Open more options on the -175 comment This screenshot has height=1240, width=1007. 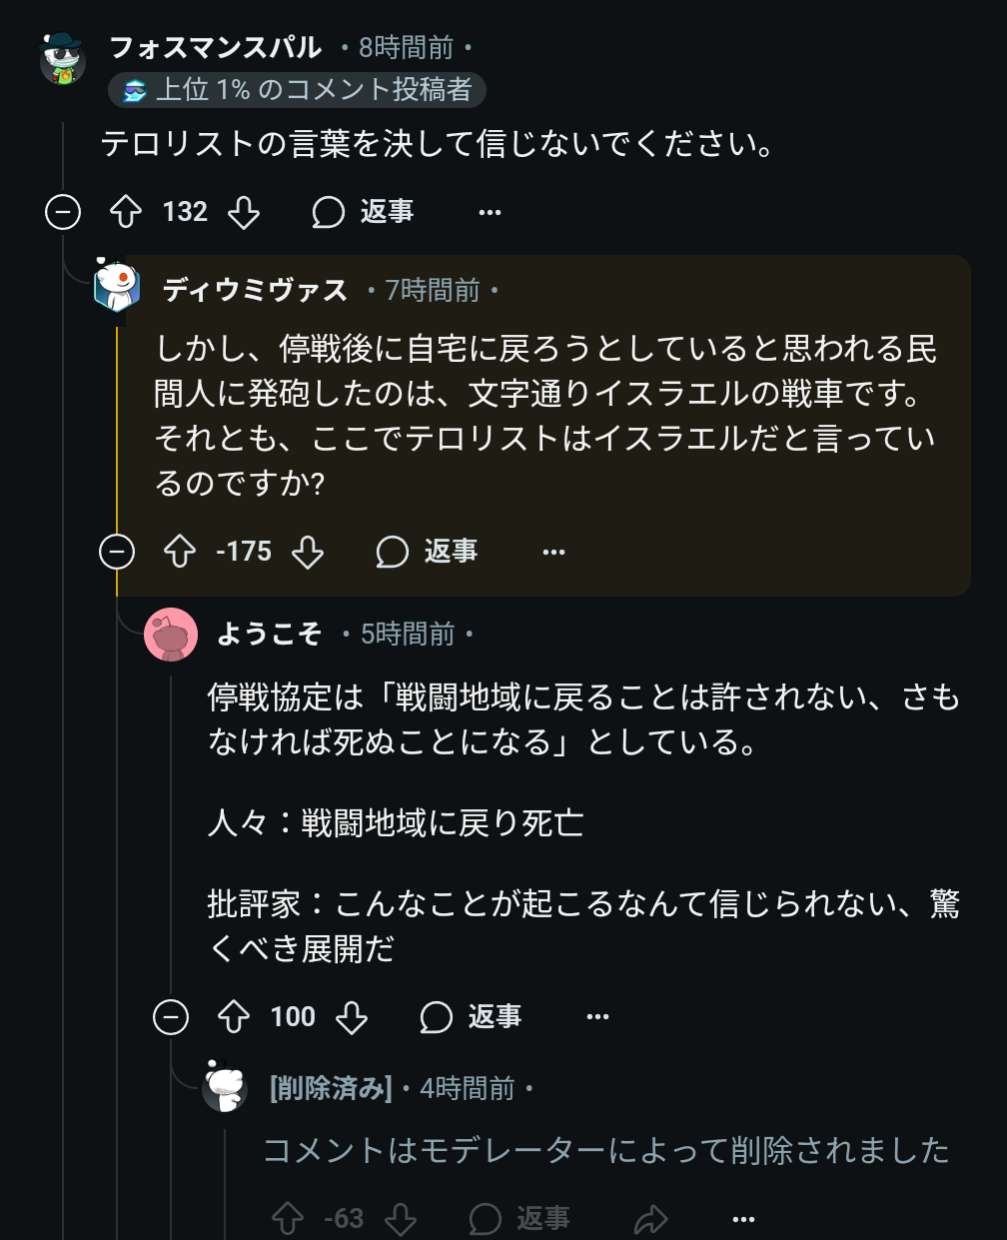[x=554, y=551]
